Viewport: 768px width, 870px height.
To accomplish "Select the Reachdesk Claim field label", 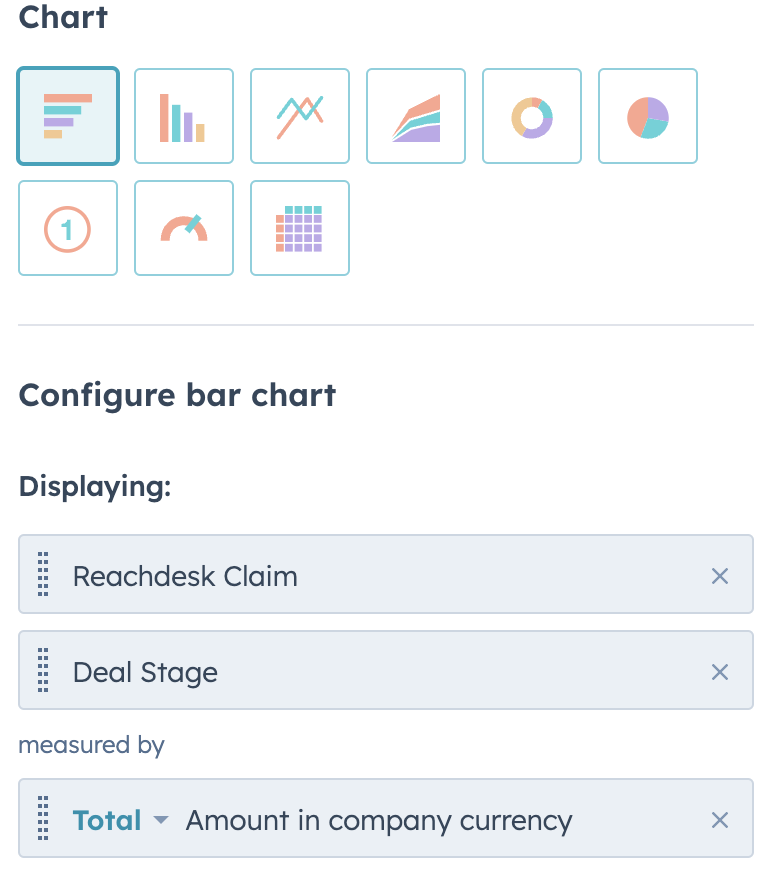I will point(185,576).
